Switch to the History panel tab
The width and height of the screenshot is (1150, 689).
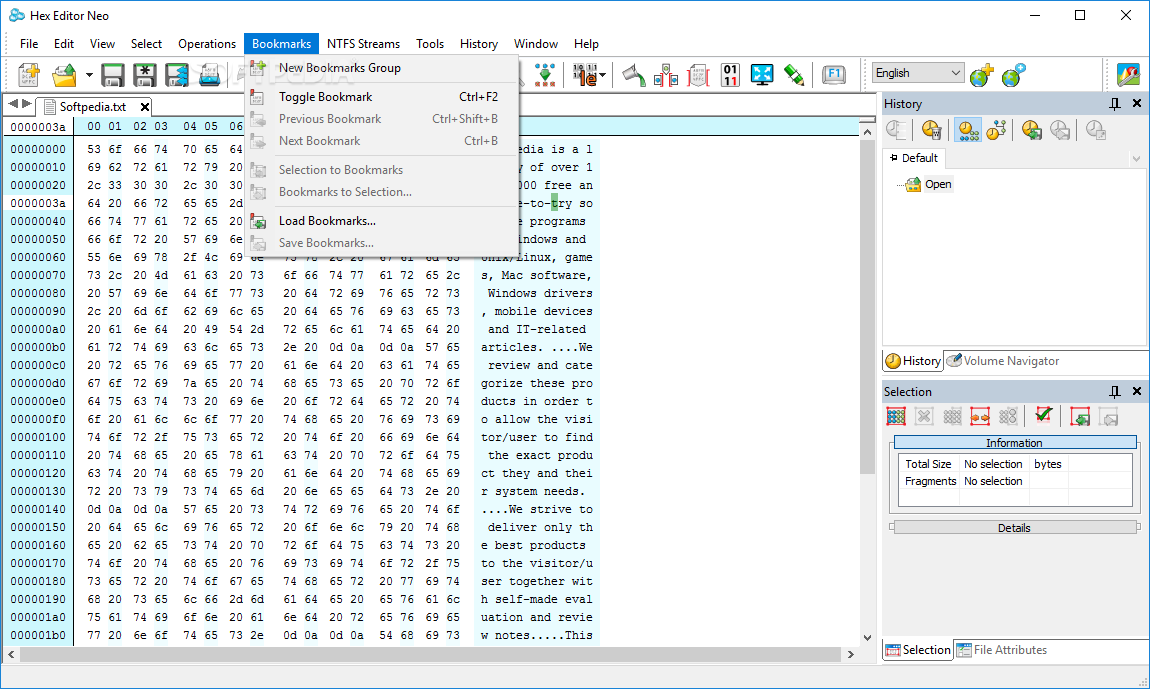(x=913, y=361)
